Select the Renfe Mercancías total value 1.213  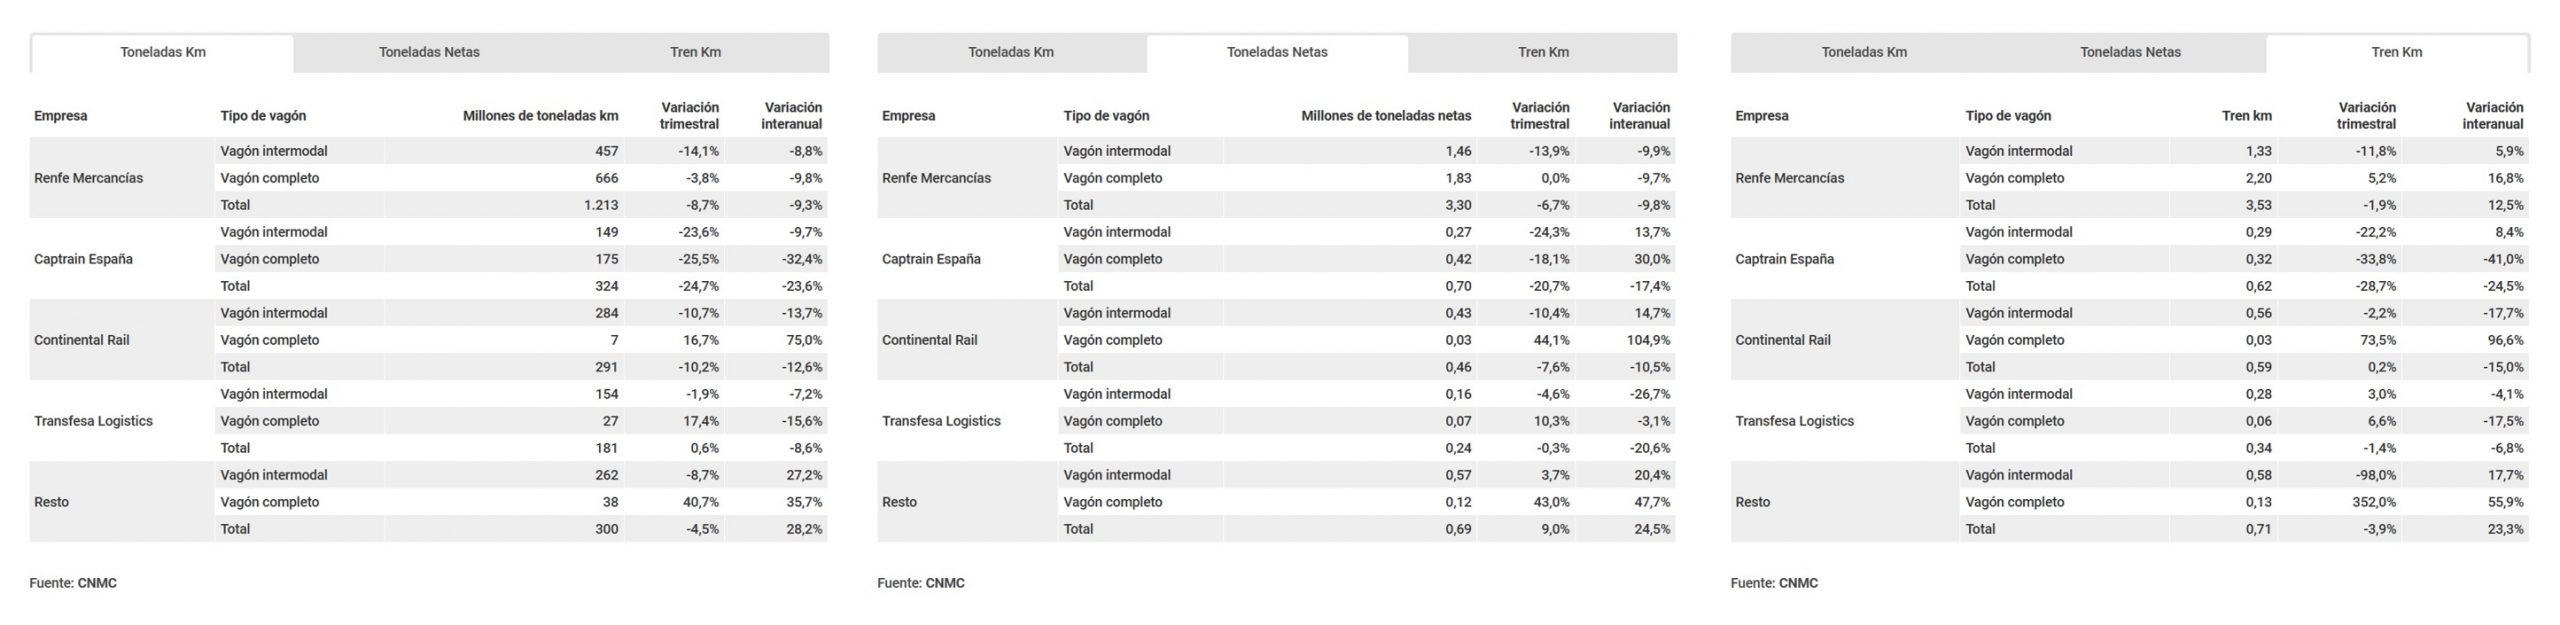click(600, 205)
